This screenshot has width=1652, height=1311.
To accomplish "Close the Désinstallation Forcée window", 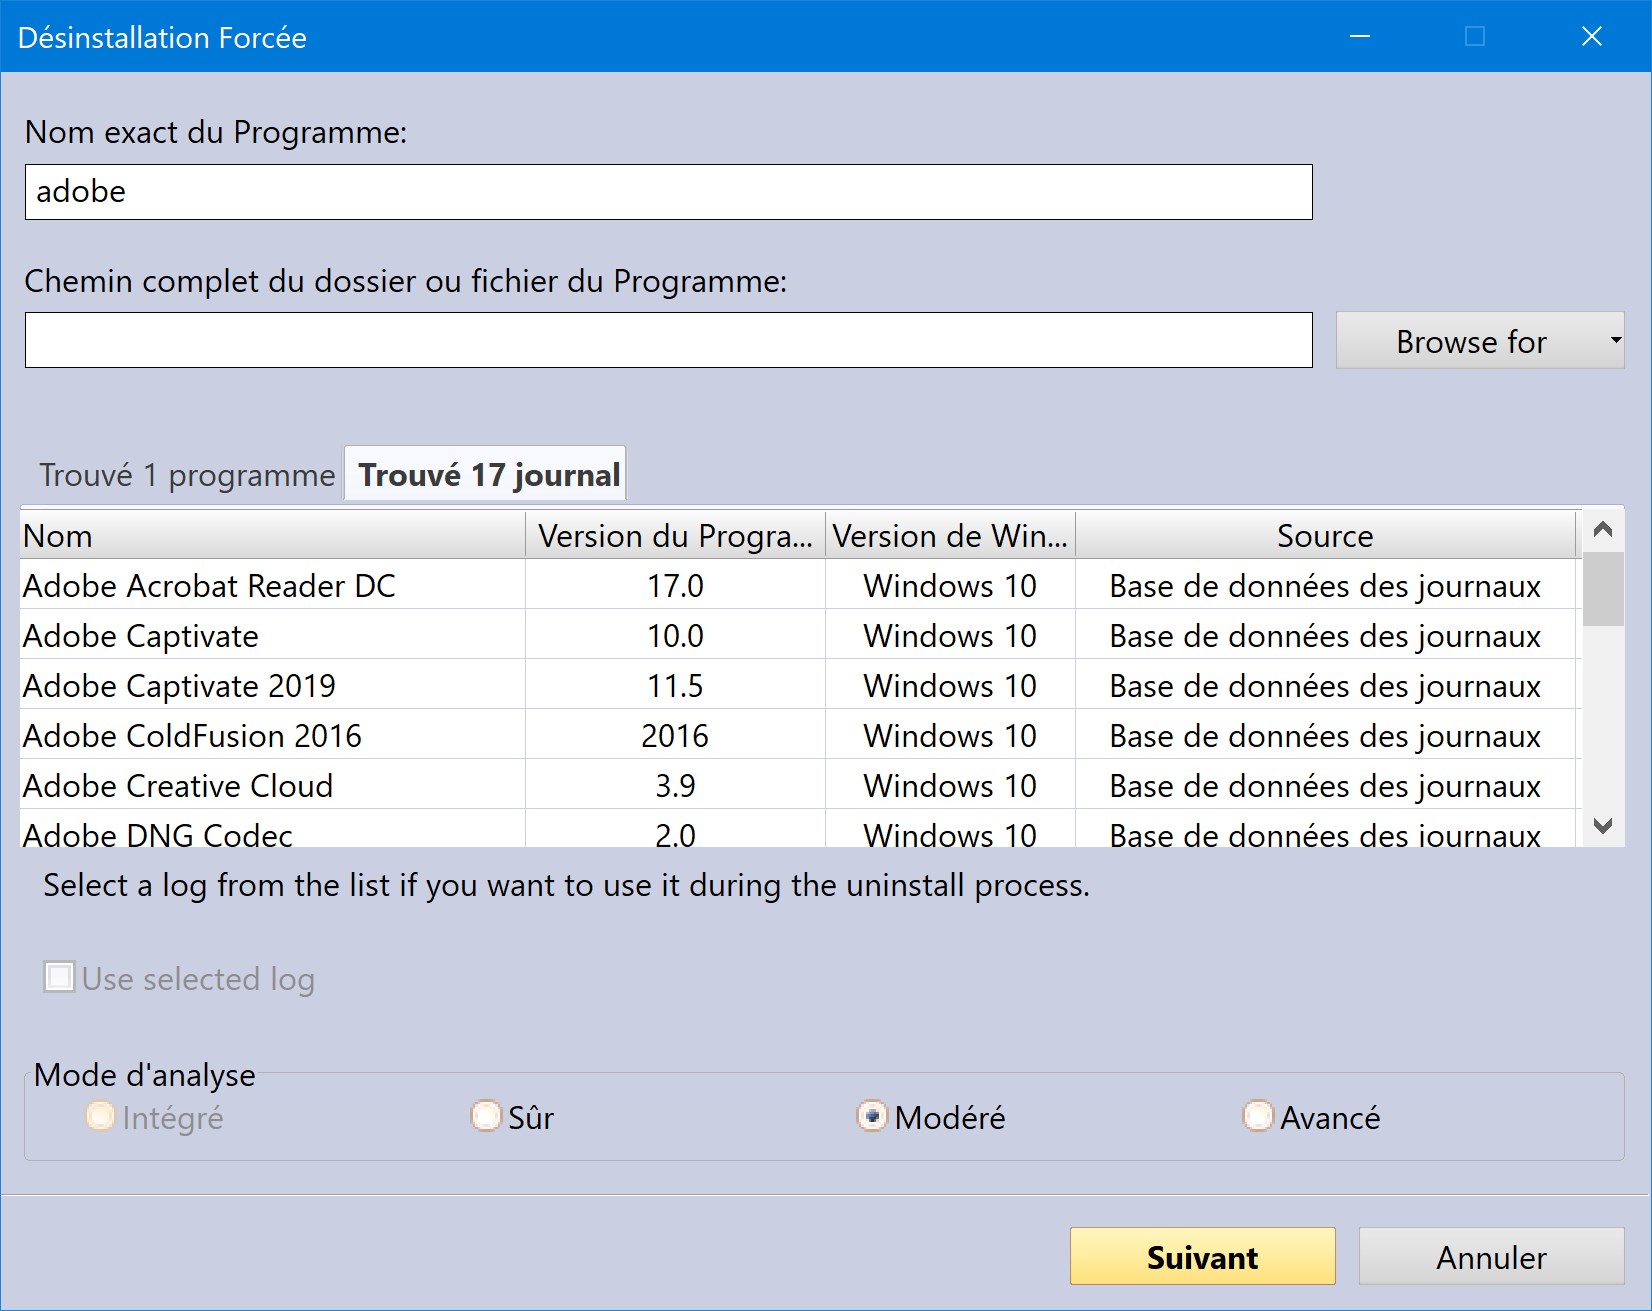I will 1592,37.
